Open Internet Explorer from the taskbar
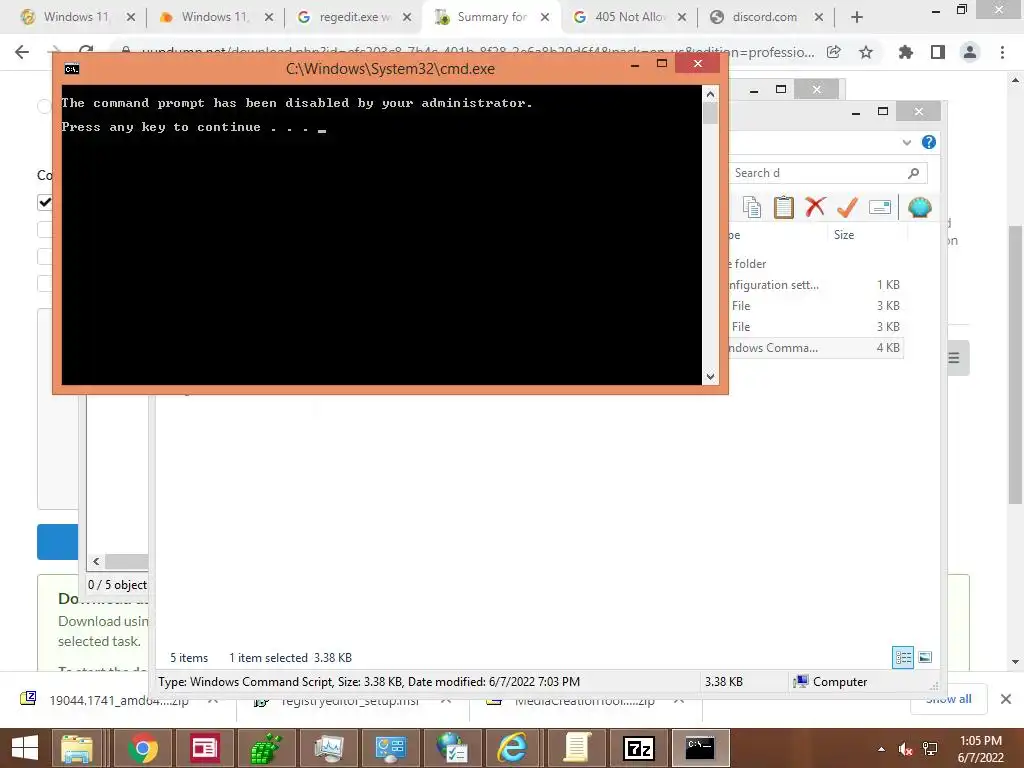This screenshot has width=1024, height=768. [x=513, y=748]
